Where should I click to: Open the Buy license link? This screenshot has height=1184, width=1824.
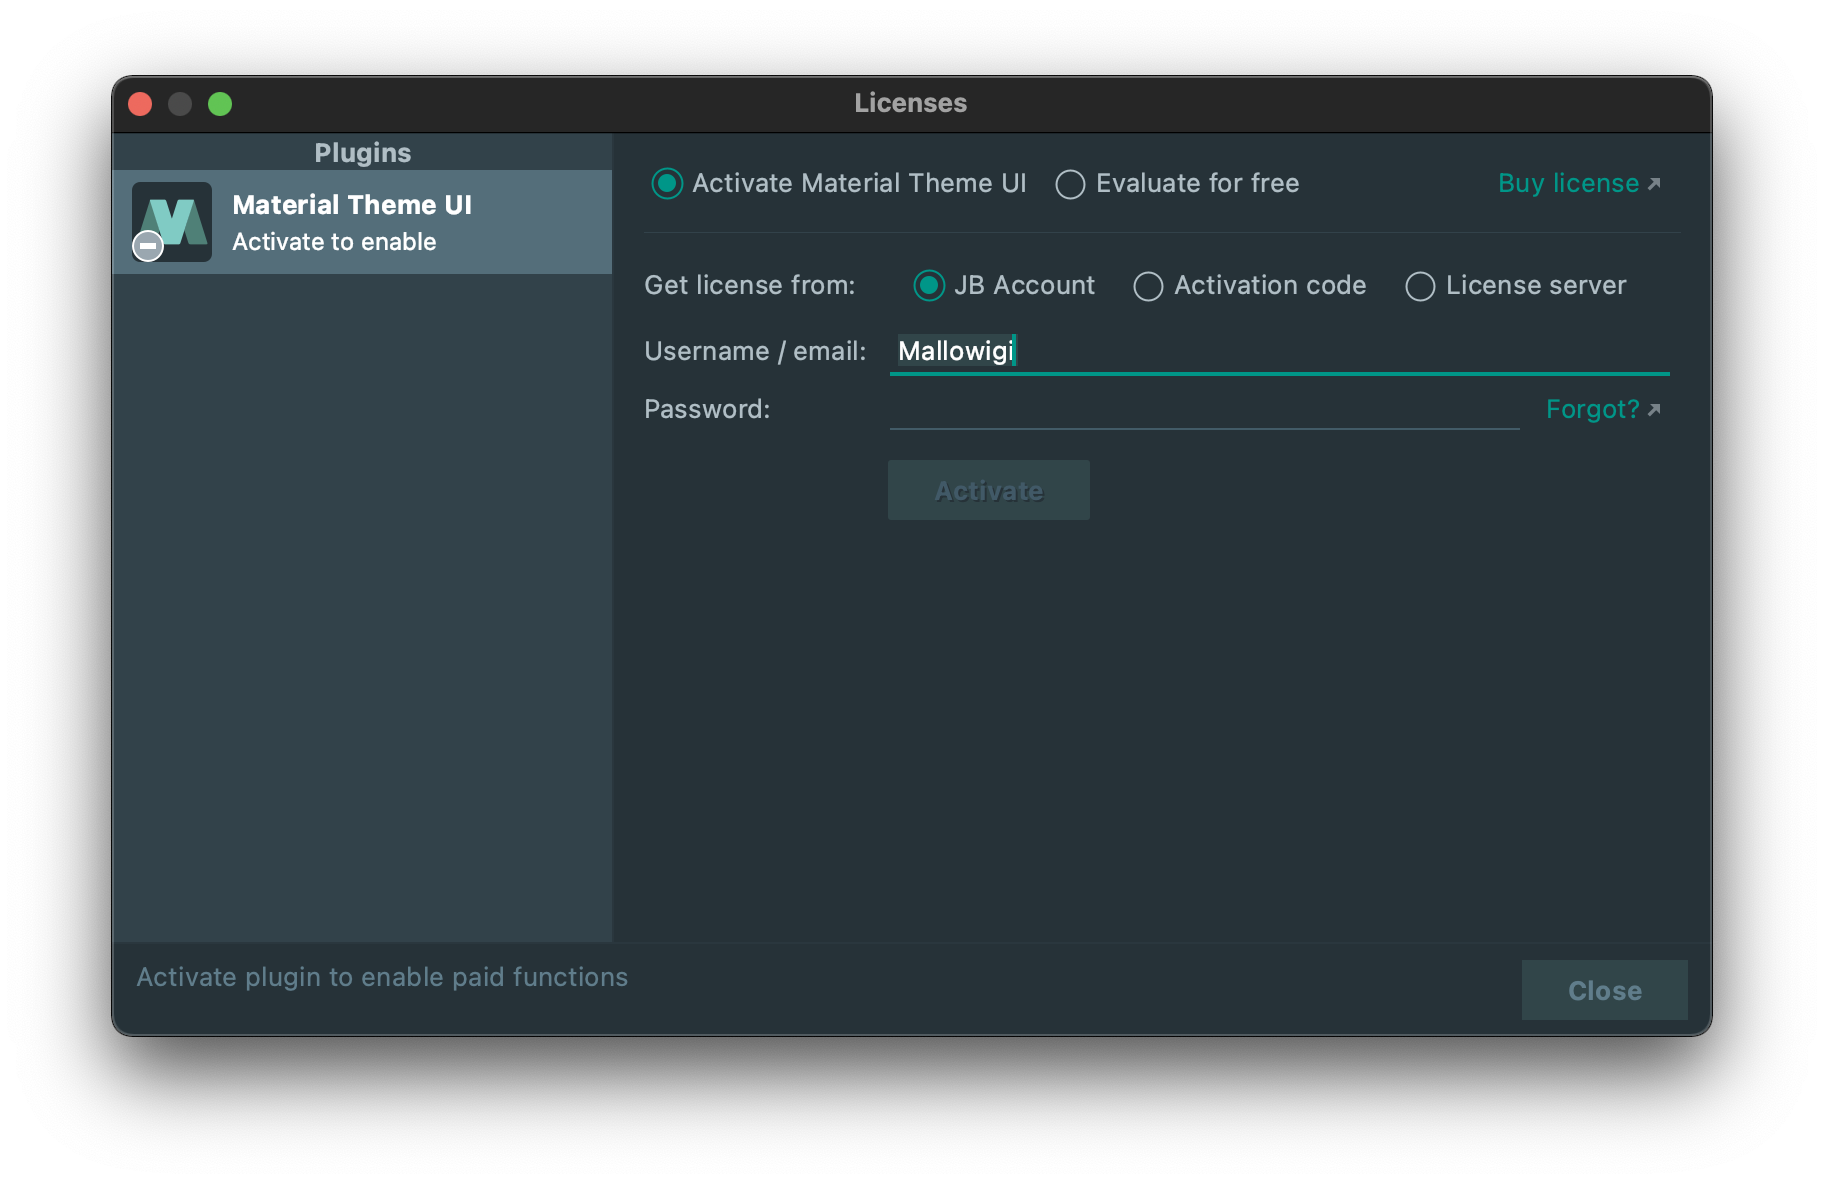pos(1579,184)
